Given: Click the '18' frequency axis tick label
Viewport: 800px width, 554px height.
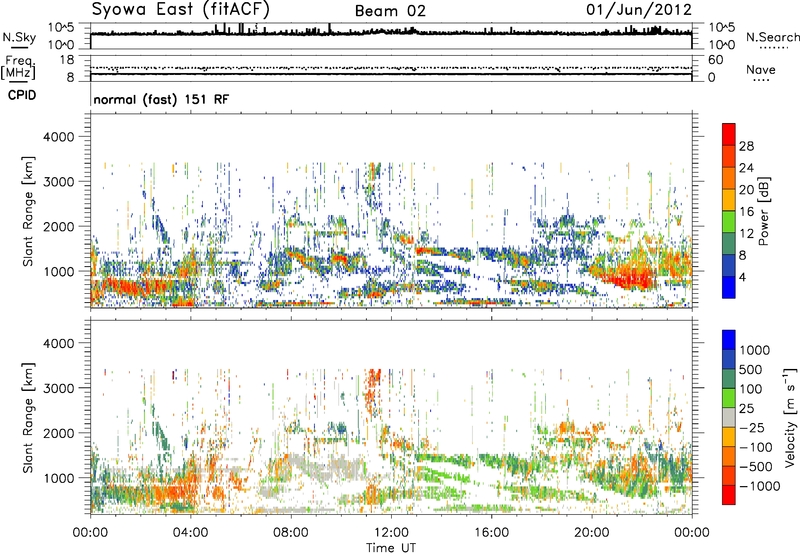Looking at the screenshot, I should point(67,60).
